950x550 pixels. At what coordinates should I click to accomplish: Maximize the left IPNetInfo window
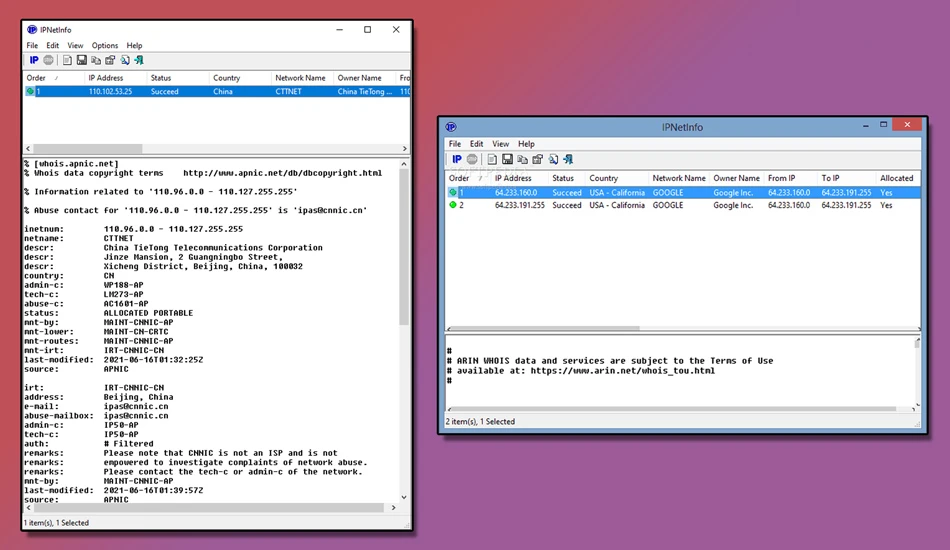(367, 29)
